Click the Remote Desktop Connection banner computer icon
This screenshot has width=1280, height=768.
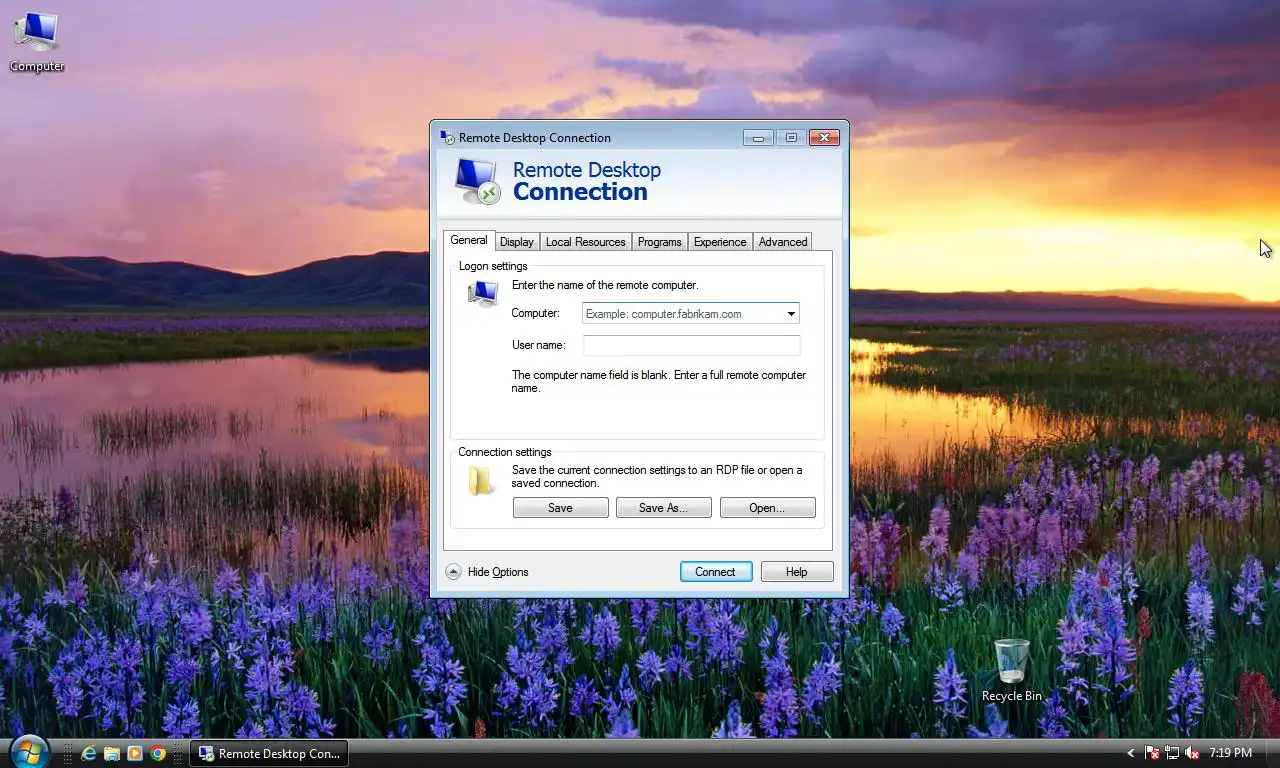[477, 181]
